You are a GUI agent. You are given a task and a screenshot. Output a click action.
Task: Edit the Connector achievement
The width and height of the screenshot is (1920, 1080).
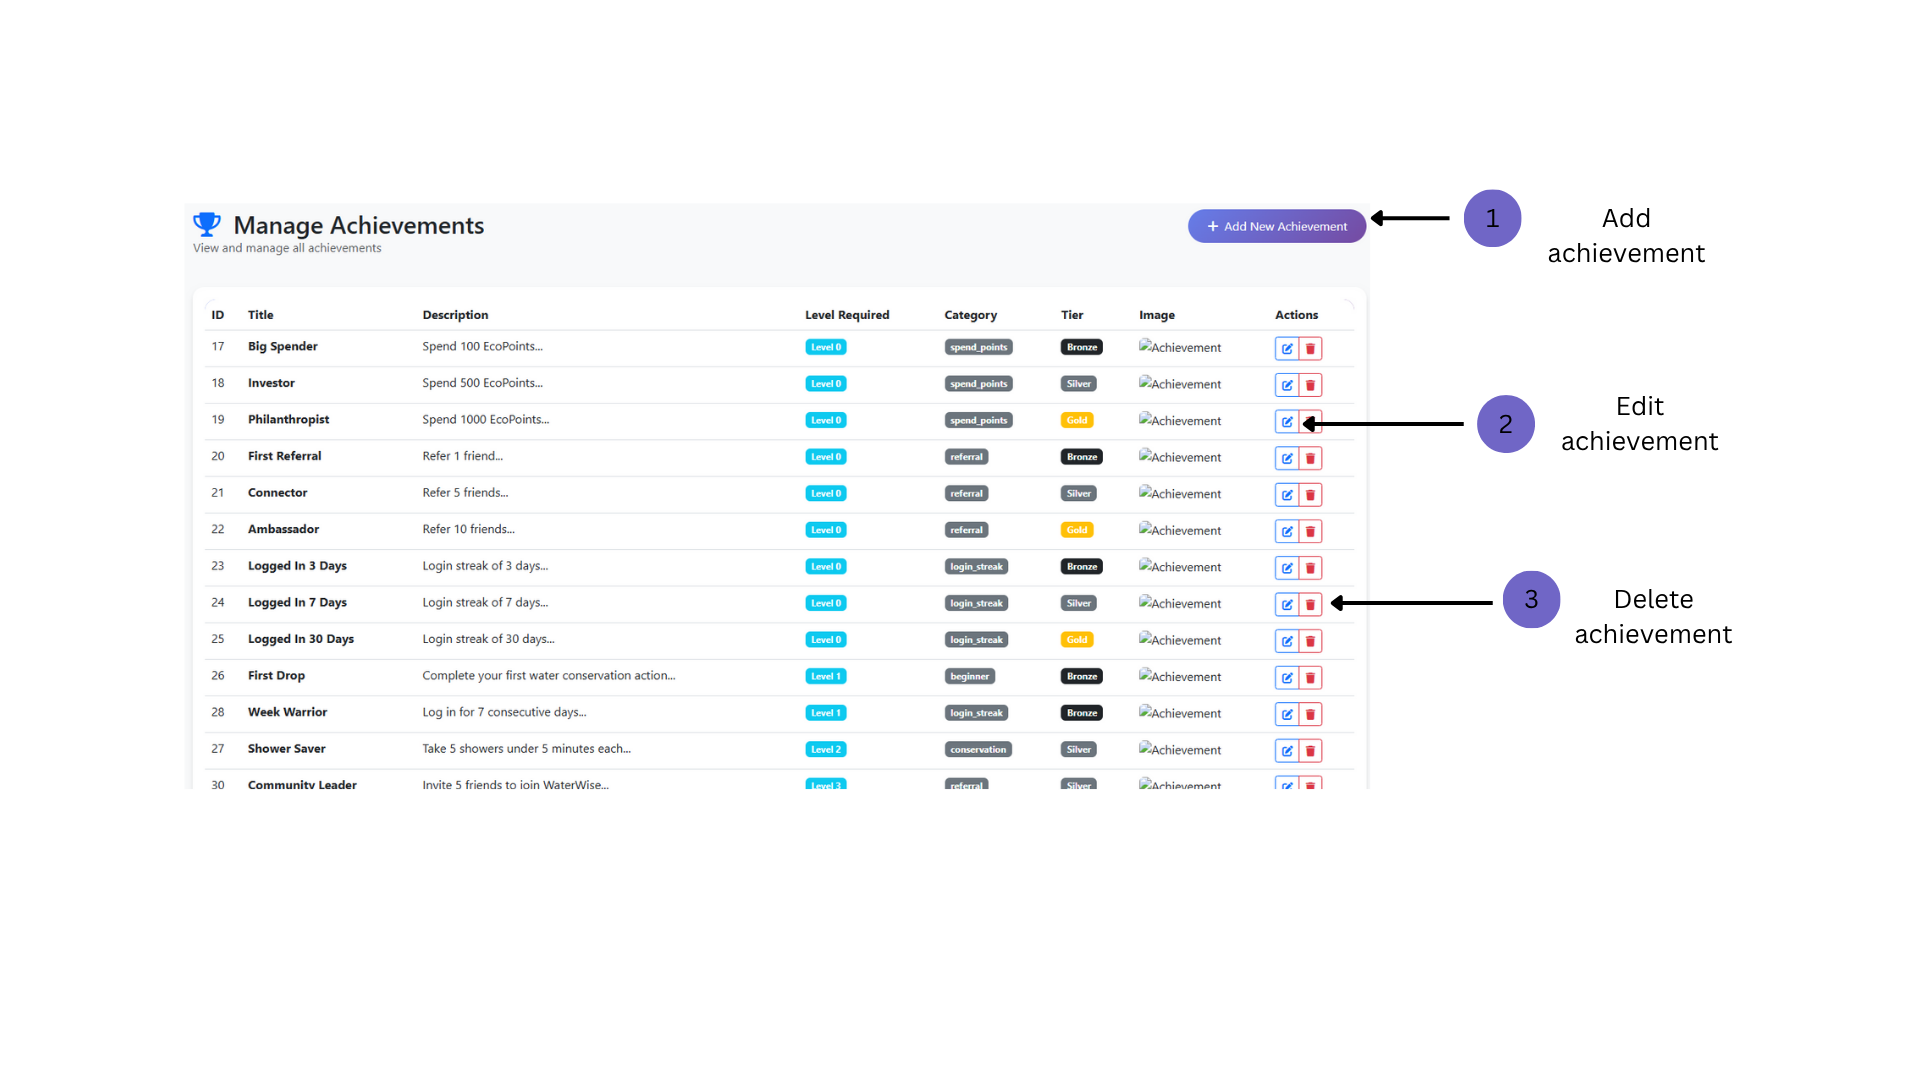tap(1287, 495)
